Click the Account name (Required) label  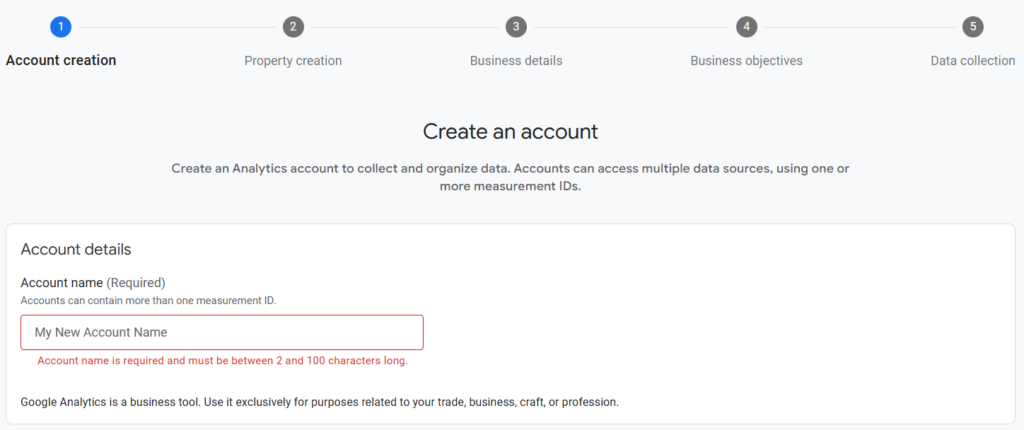[93, 283]
